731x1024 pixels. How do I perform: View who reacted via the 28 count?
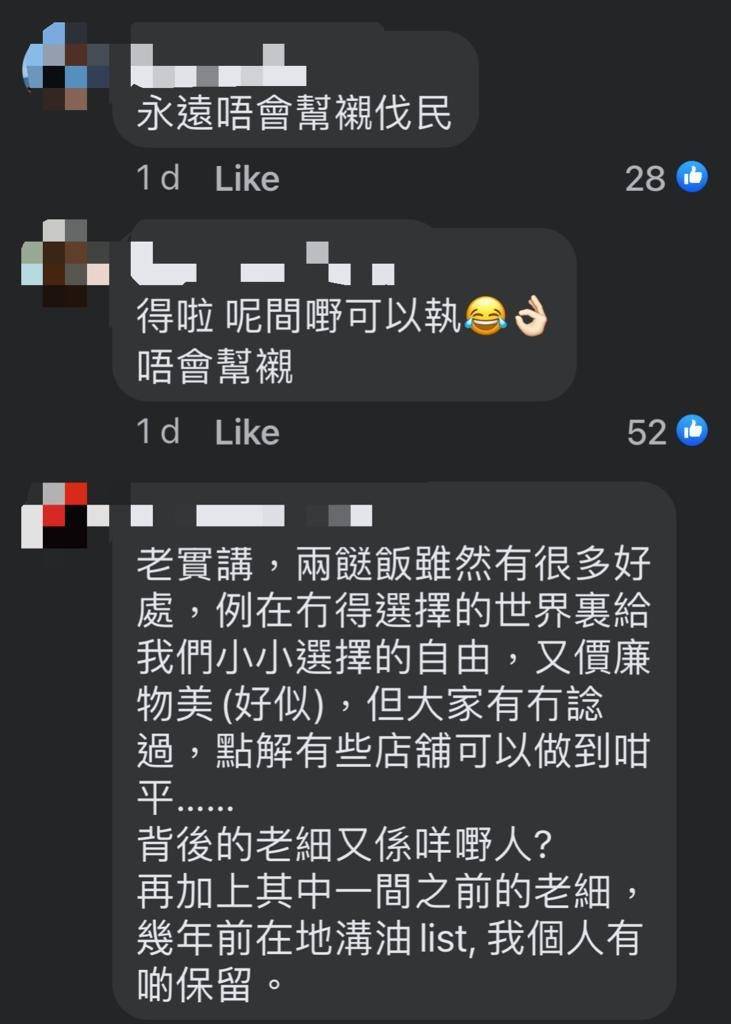[x=645, y=178]
